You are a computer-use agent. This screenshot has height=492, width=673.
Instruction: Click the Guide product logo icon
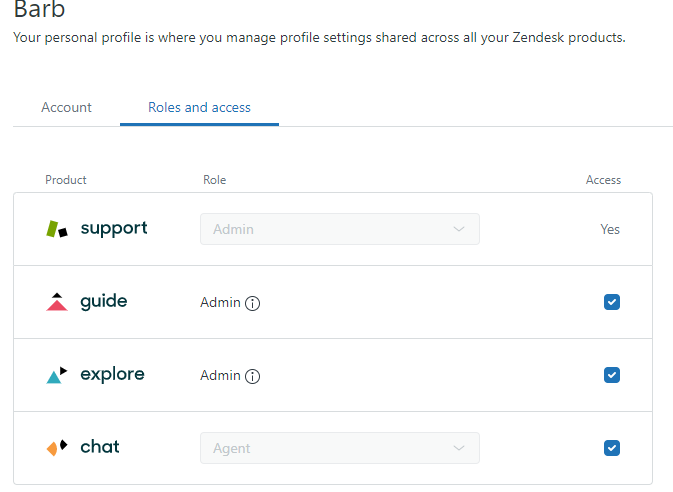coord(57,302)
